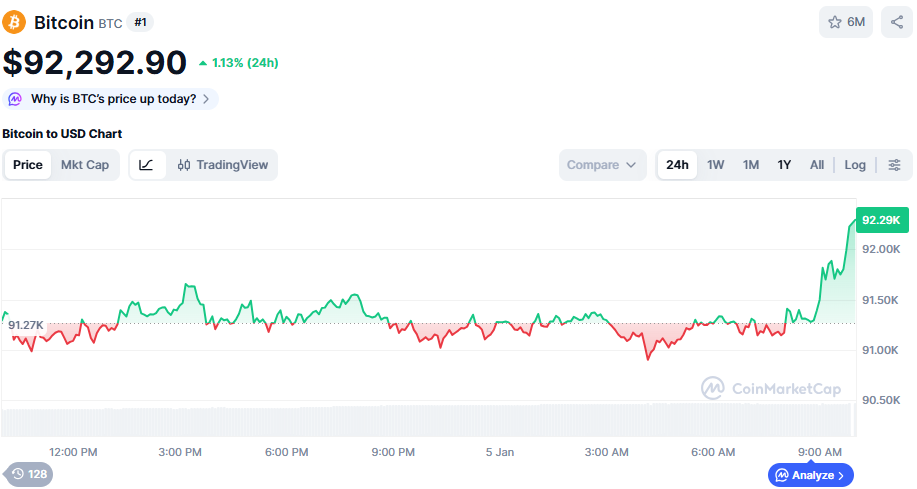
Task: Click the #1 rank badge
Action: click(141, 22)
